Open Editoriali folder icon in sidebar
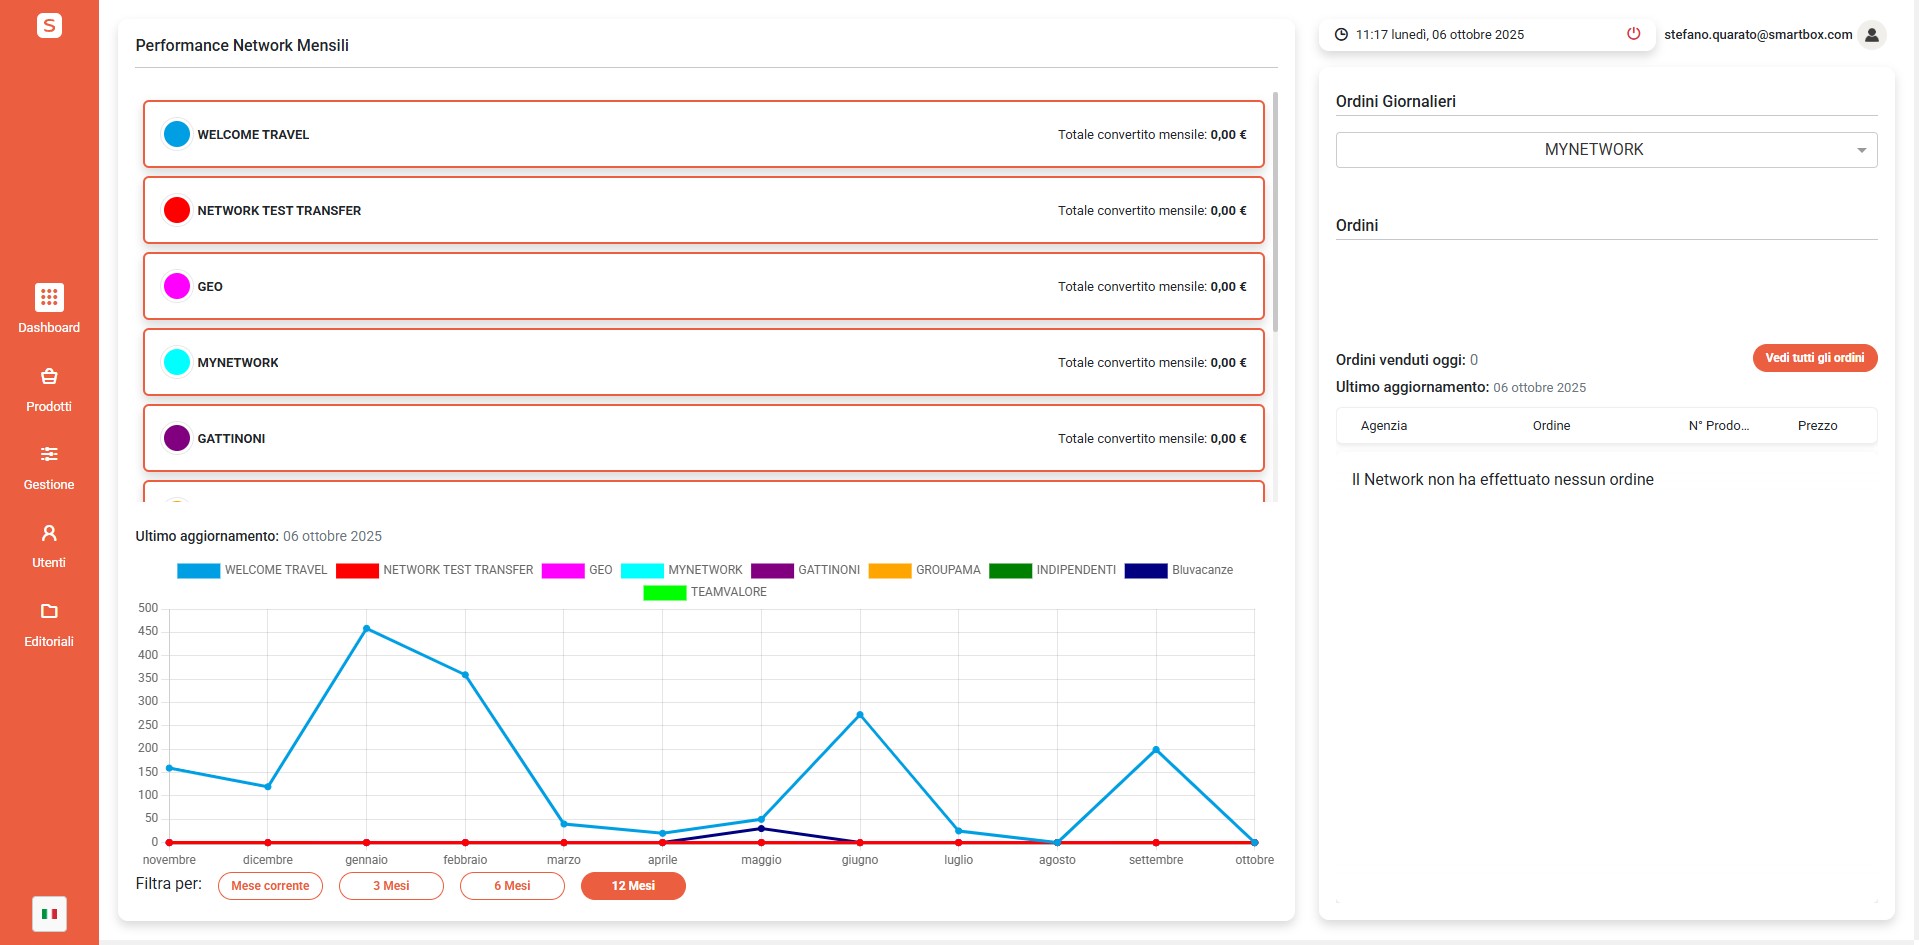Image resolution: width=1919 pixels, height=945 pixels. click(x=49, y=611)
